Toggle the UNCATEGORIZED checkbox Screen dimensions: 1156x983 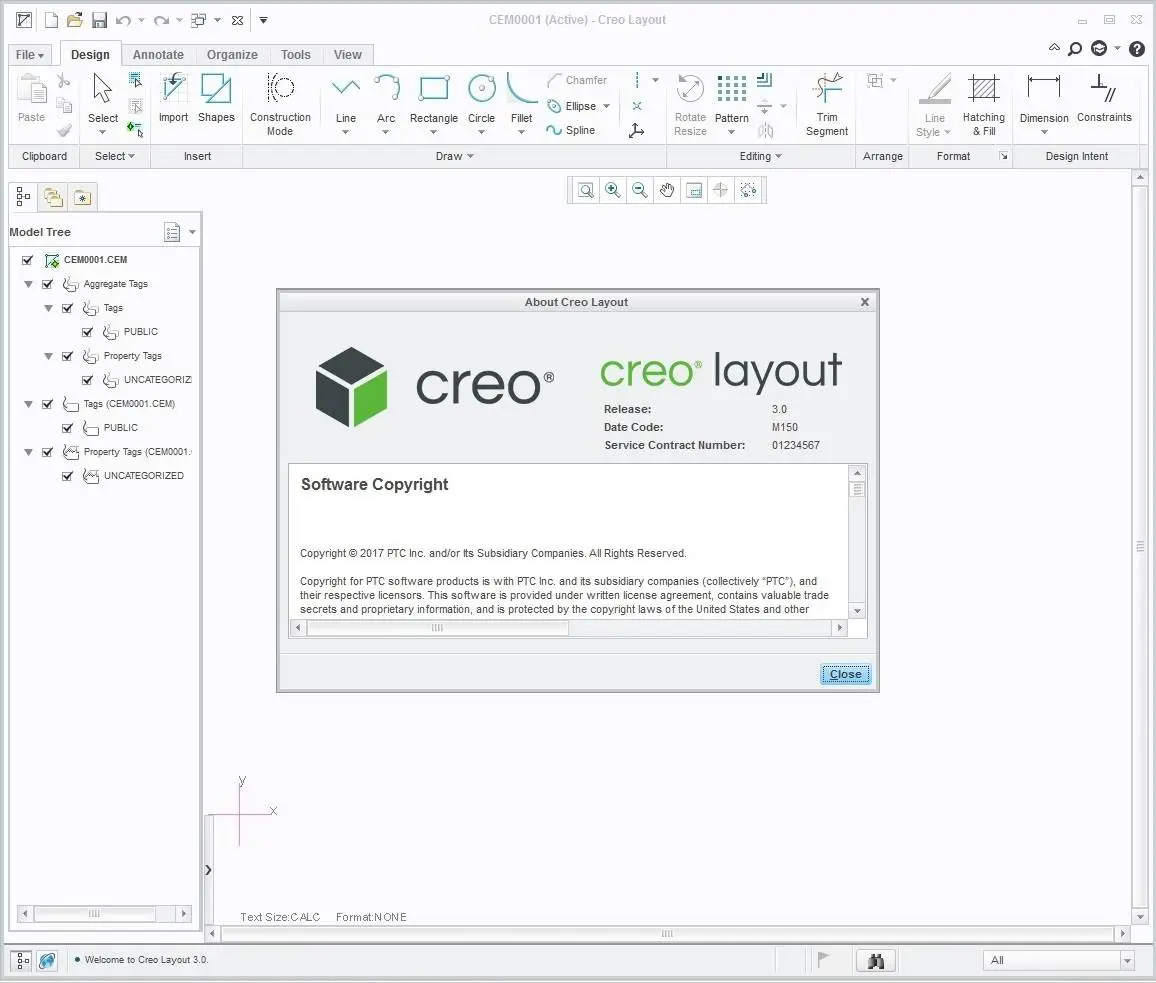click(x=67, y=476)
